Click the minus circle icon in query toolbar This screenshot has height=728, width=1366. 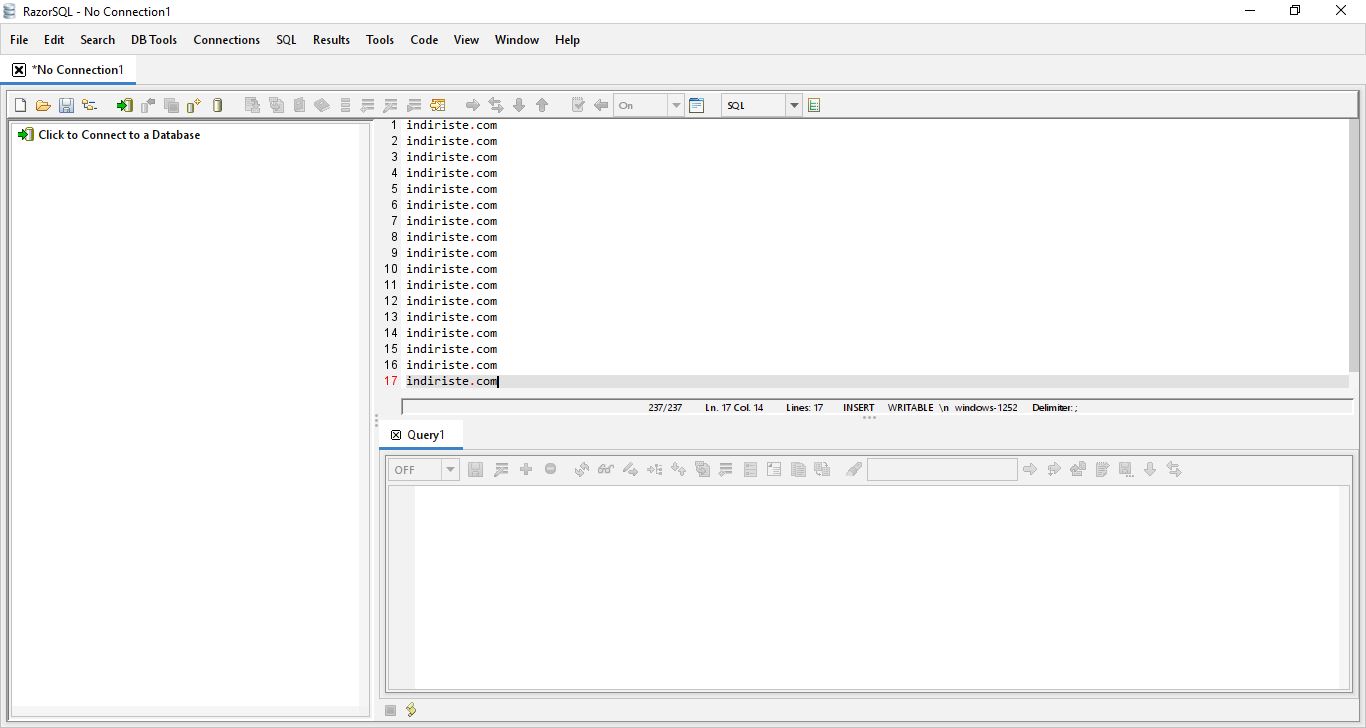pyautogui.click(x=550, y=469)
